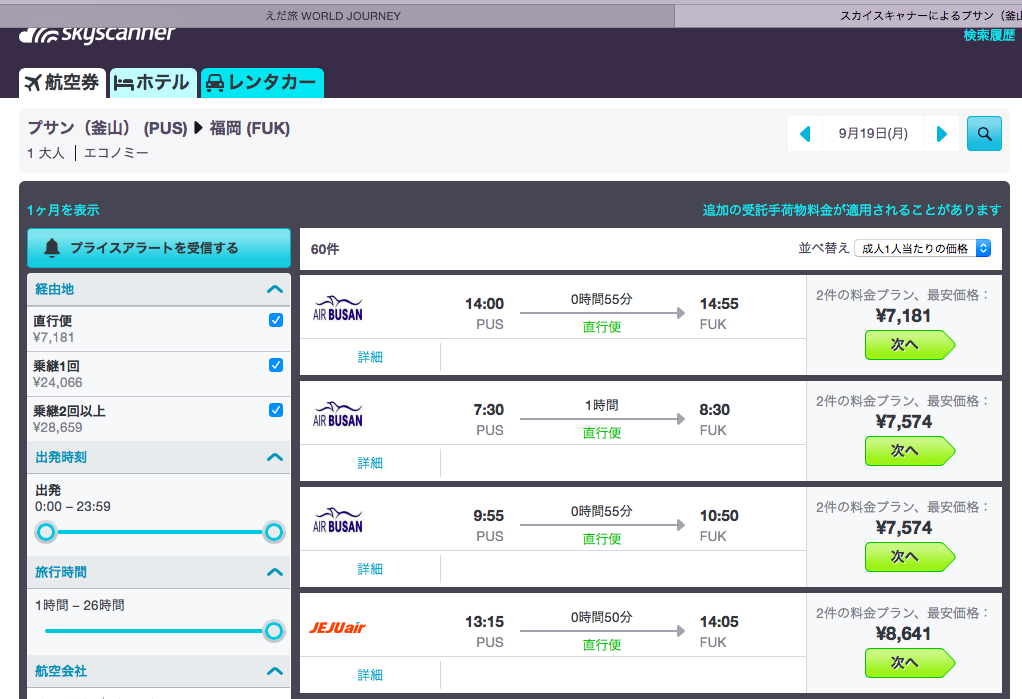
Task: Click 次へ for the 9:55 flight
Action: click(x=909, y=557)
